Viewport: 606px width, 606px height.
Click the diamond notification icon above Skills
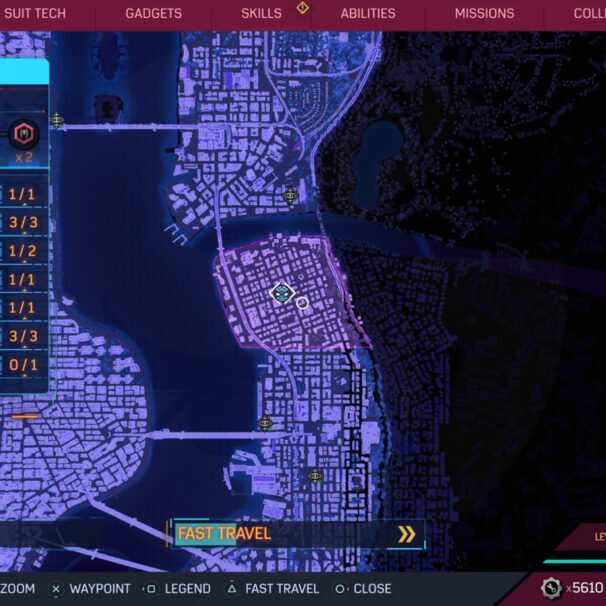[302, 8]
